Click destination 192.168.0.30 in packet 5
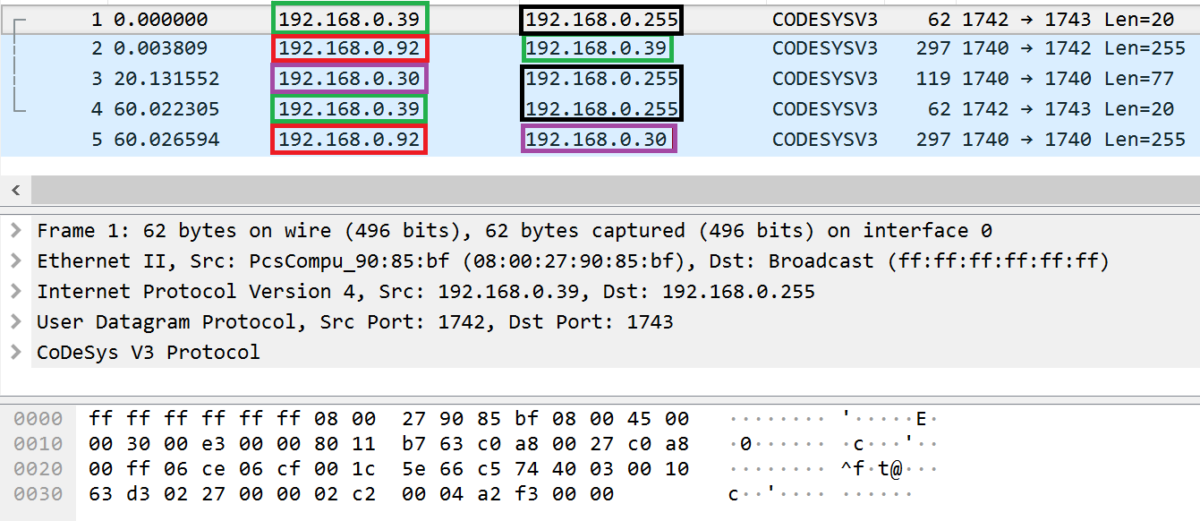The image size is (1200, 521). click(598, 139)
